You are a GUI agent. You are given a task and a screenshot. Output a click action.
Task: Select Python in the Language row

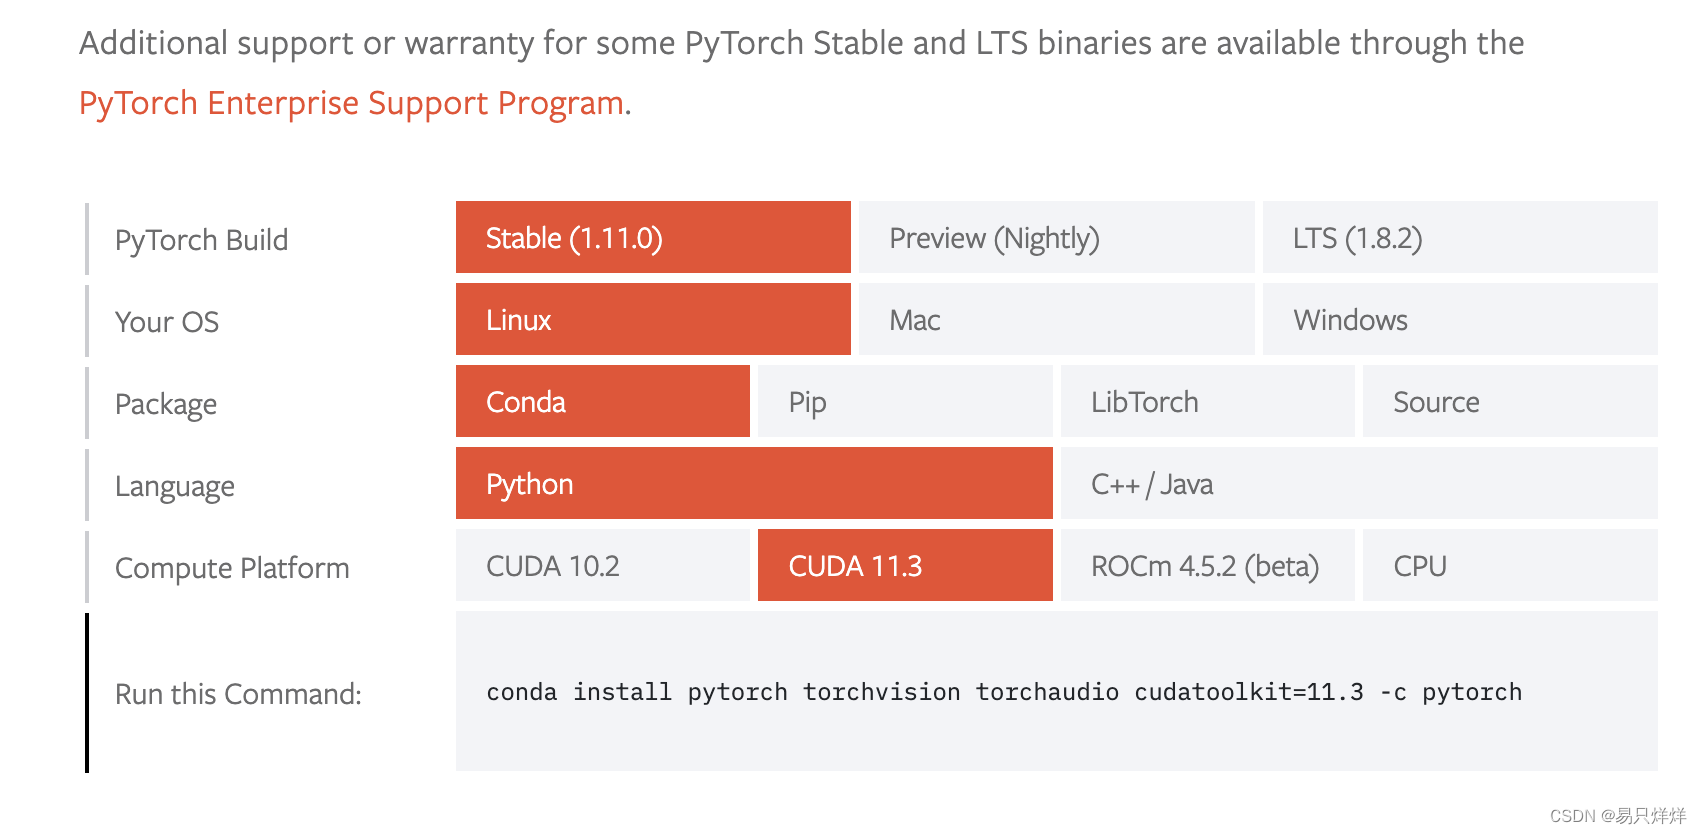click(753, 484)
